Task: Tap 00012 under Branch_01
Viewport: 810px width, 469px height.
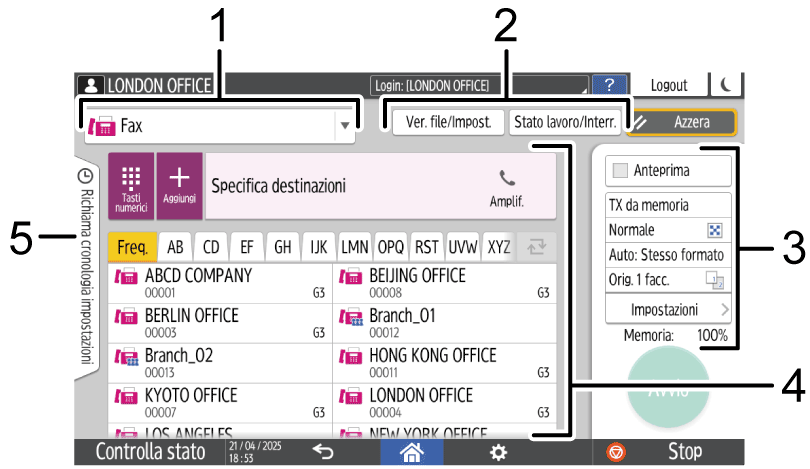Action: (x=384, y=333)
